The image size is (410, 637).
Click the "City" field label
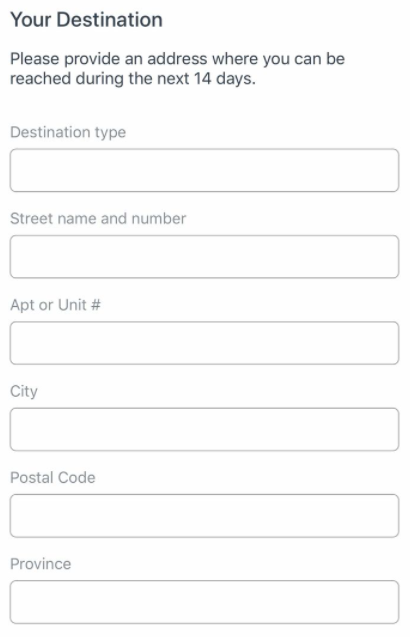coord(24,392)
